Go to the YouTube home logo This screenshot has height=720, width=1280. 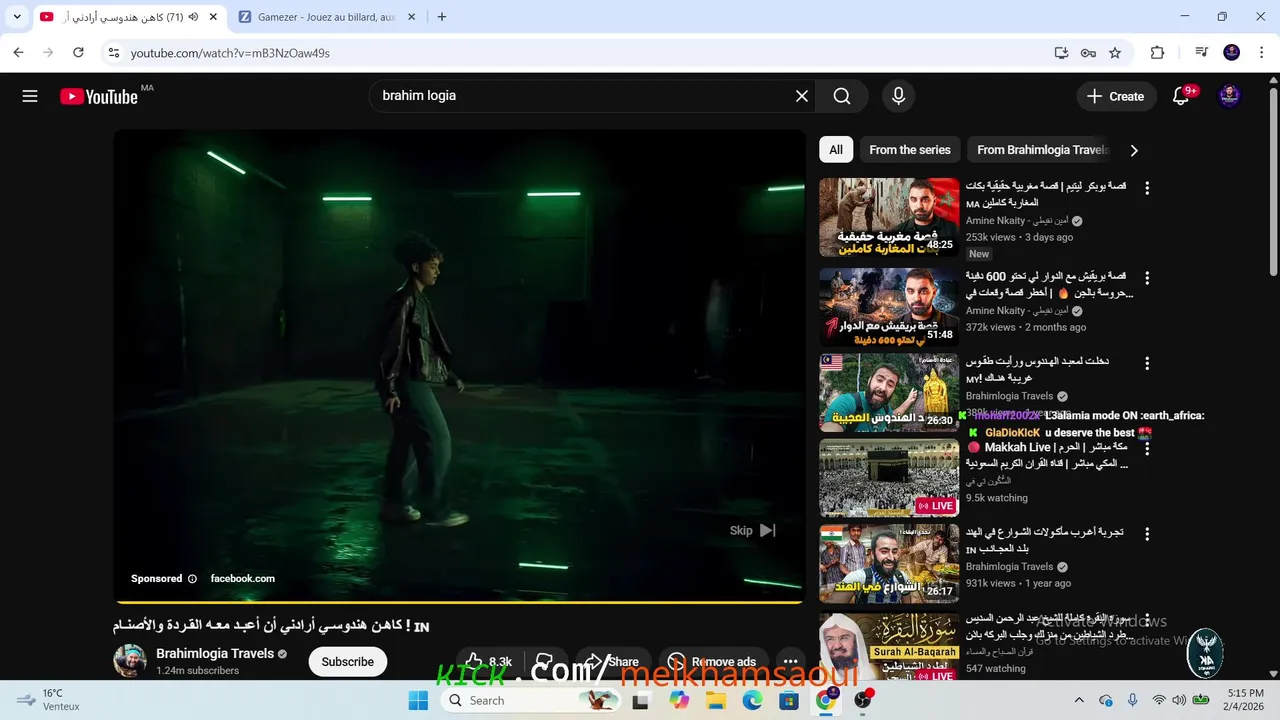(x=98, y=96)
